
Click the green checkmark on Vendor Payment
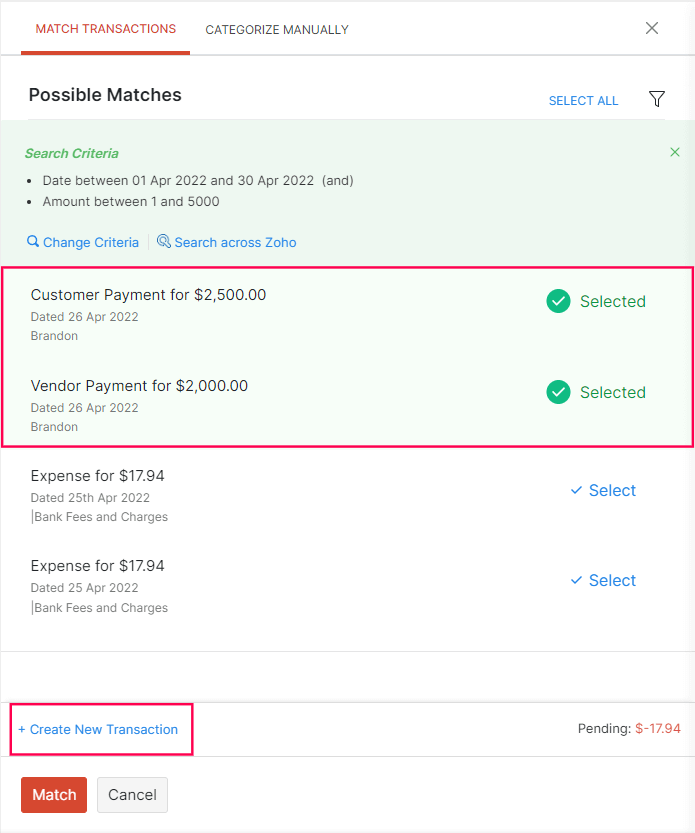(x=558, y=392)
